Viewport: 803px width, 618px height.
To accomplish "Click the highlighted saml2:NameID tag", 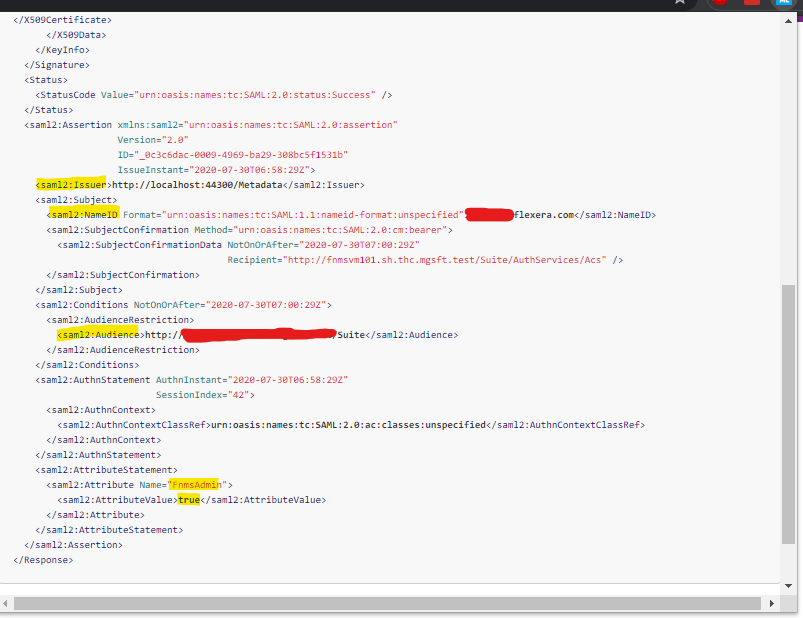I will (83, 215).
